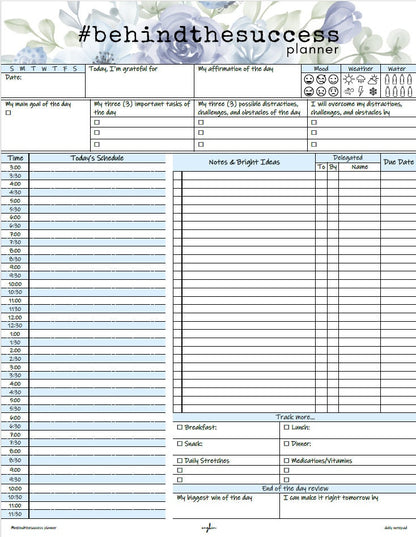
Task: Tick the Snack checkbox
Action: 180,444
